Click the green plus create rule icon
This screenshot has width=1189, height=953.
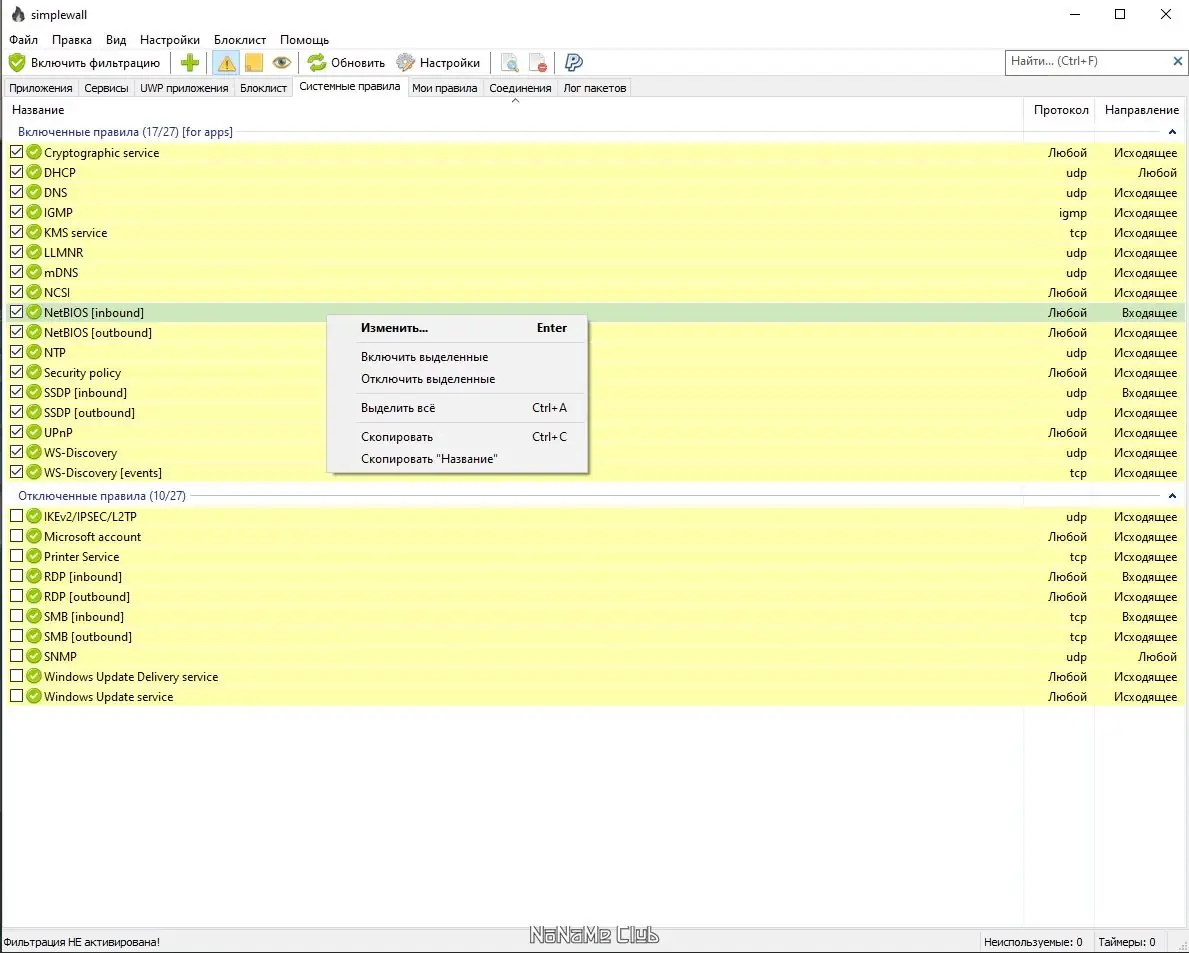190,63
